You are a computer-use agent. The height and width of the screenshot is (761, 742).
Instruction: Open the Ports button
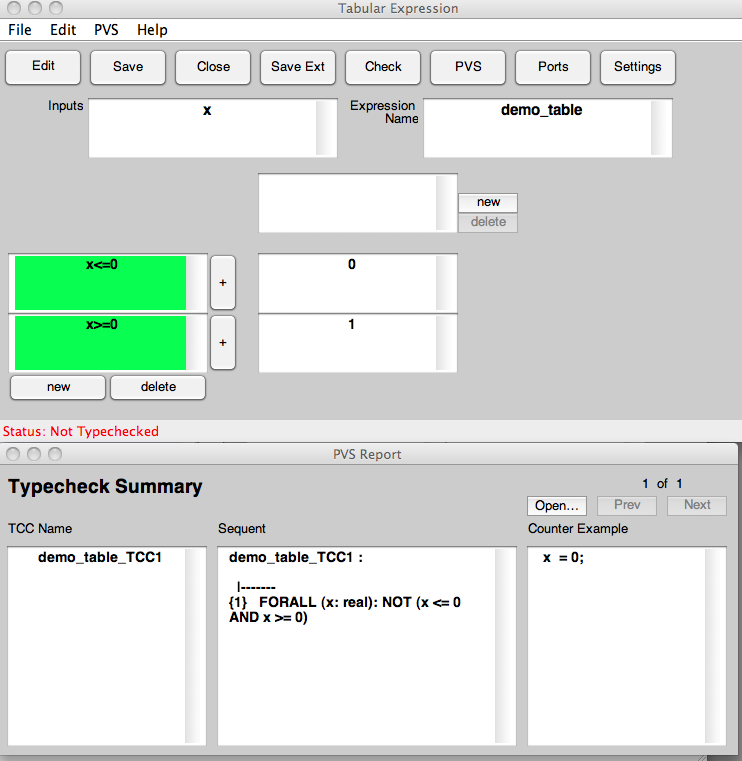[553, 67]
